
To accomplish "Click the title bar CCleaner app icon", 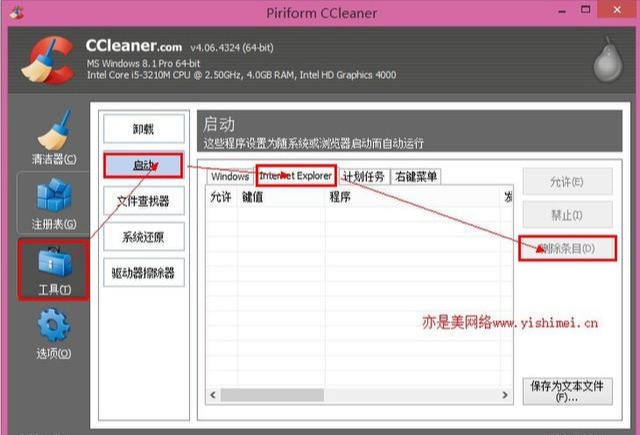I will coord(17,12).
